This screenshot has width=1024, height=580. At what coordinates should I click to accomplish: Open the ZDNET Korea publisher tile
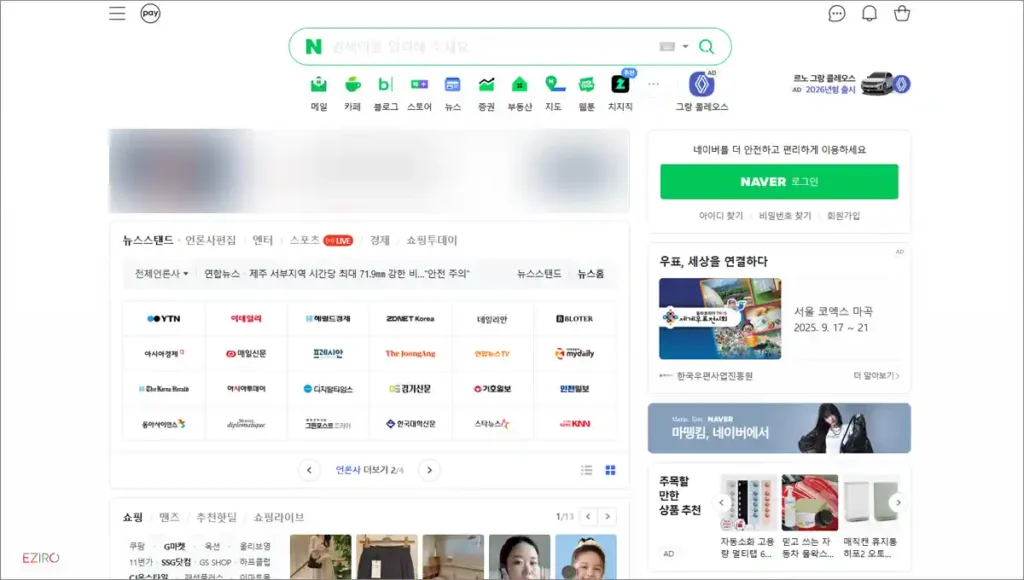click(x=410, y=319)
